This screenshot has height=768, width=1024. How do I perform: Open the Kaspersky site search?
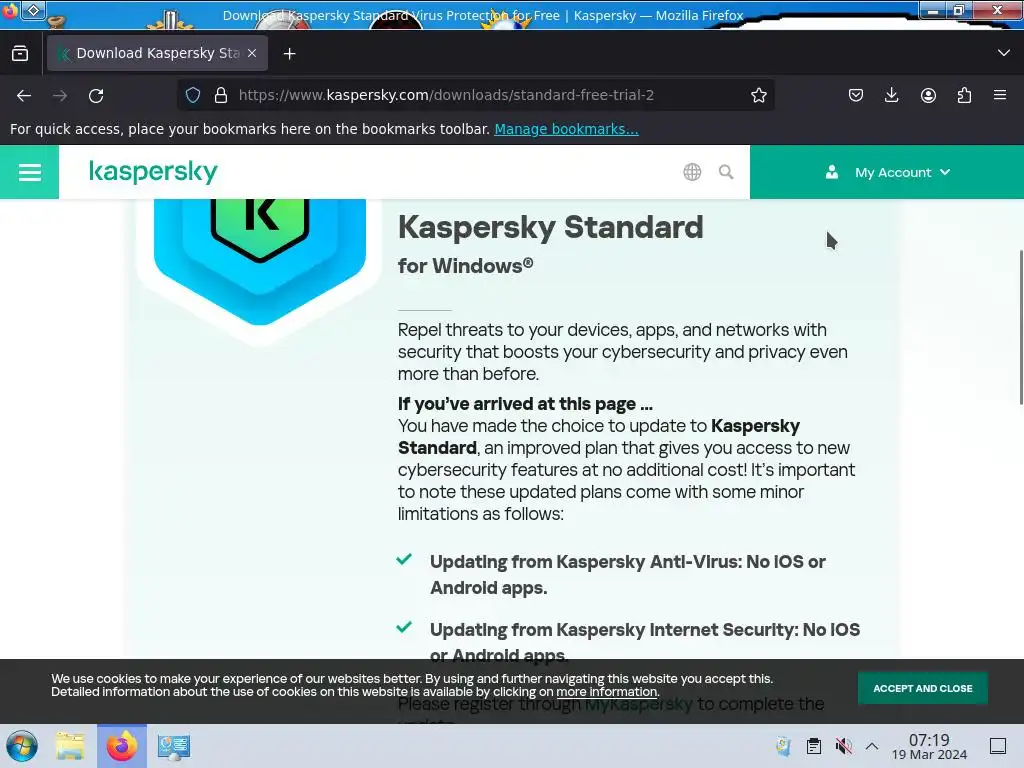[x=726, y=172]
